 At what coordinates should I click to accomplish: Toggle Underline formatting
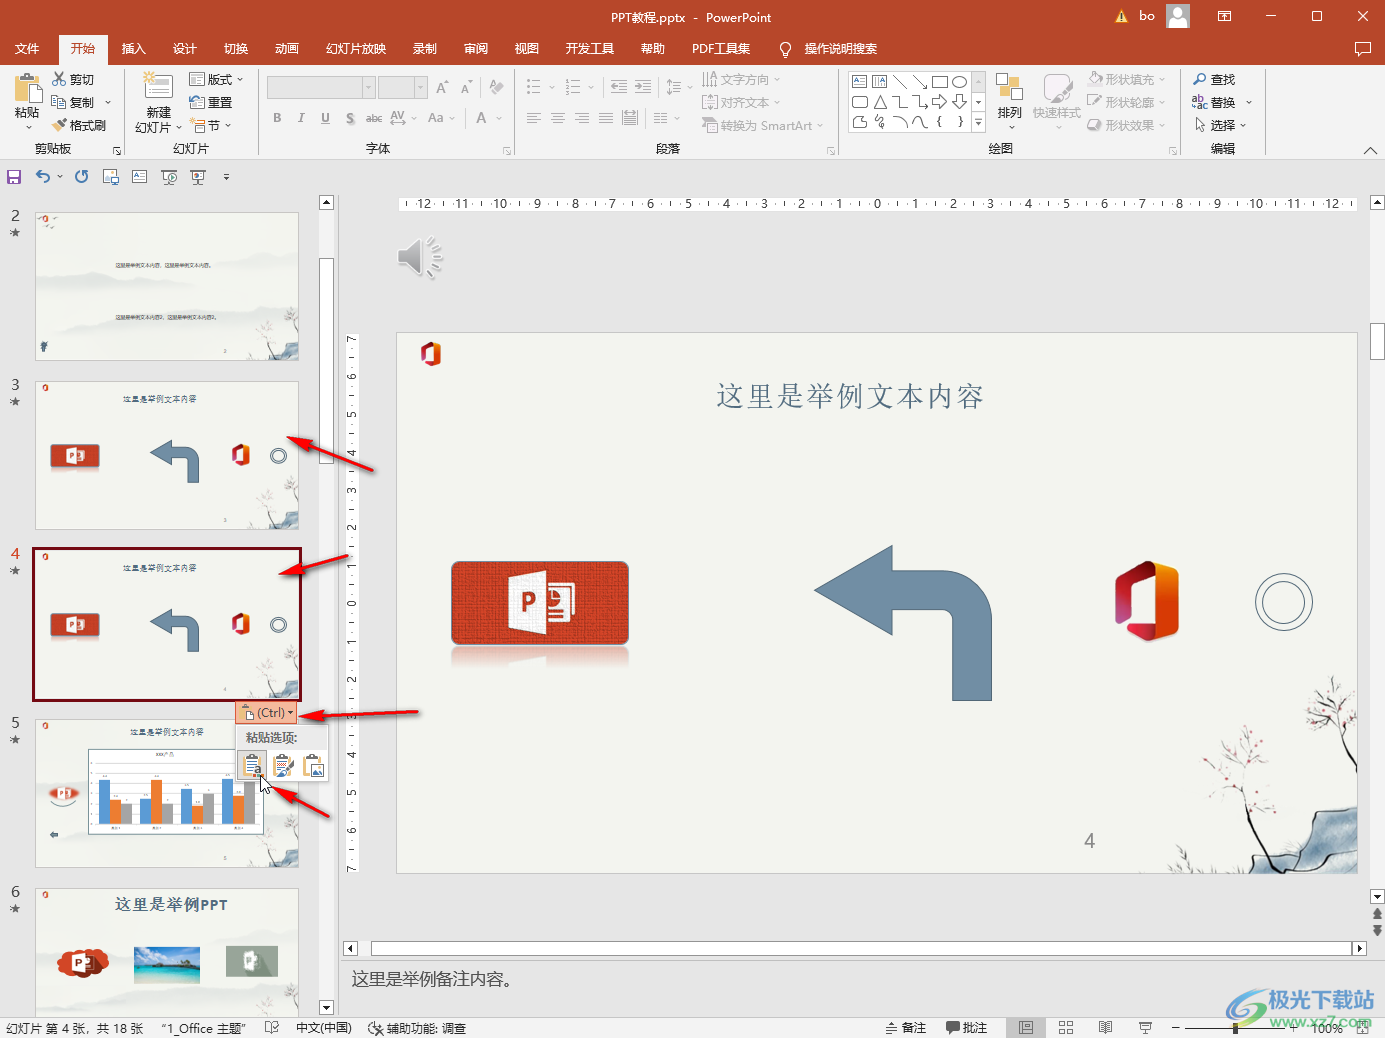325,118
